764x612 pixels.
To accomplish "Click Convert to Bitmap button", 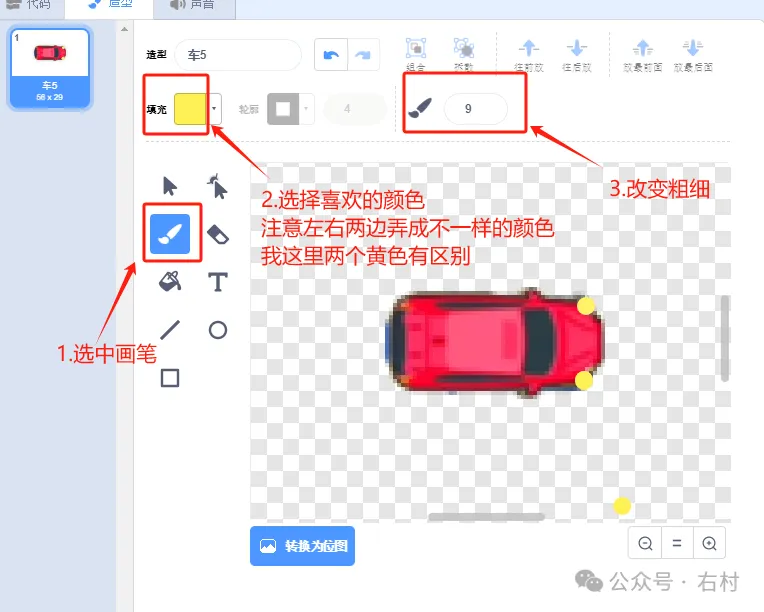I will click(x=302, y=546).
